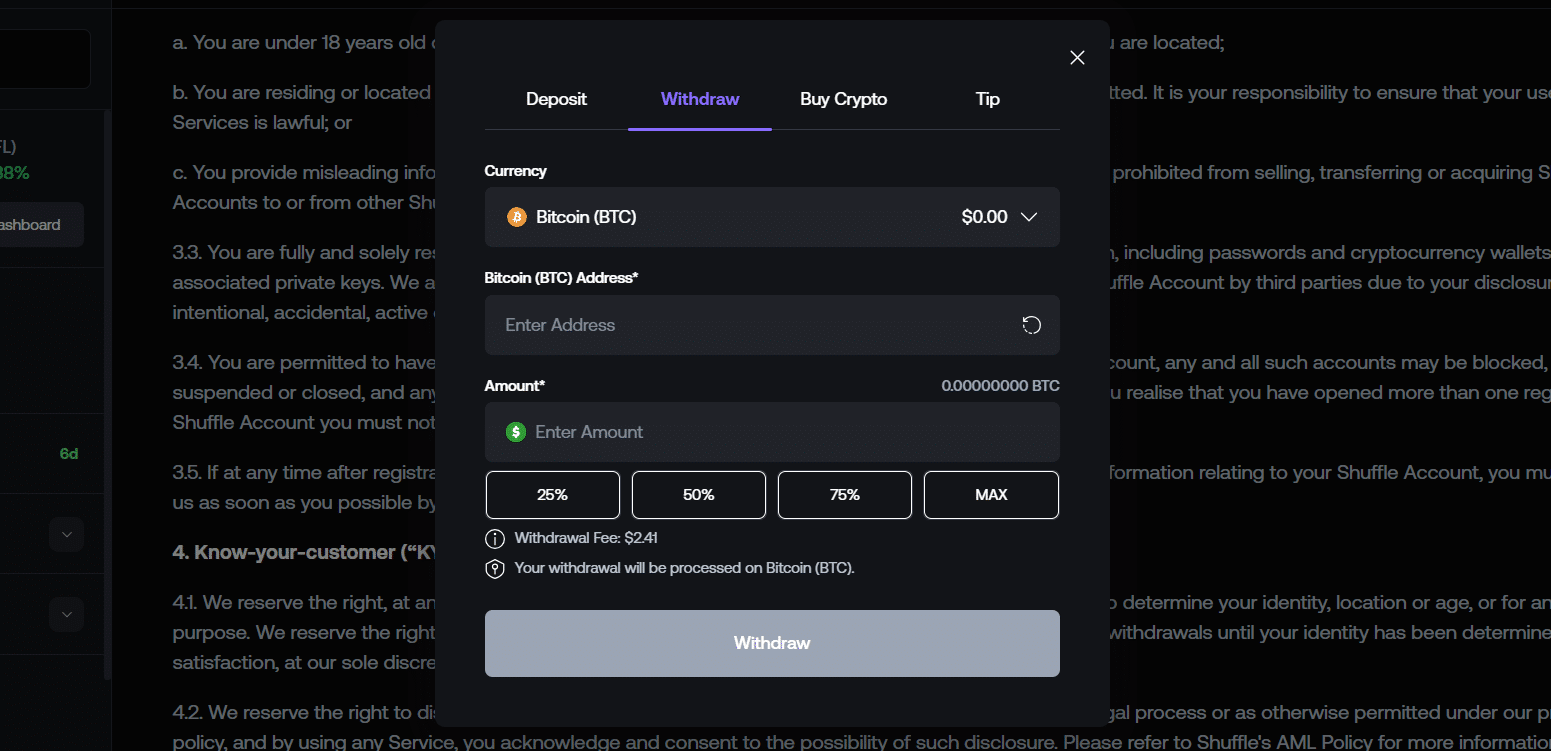1551x751 pixels.
Task: Open the Buy Crypto tab
Action: click(843, 99)
